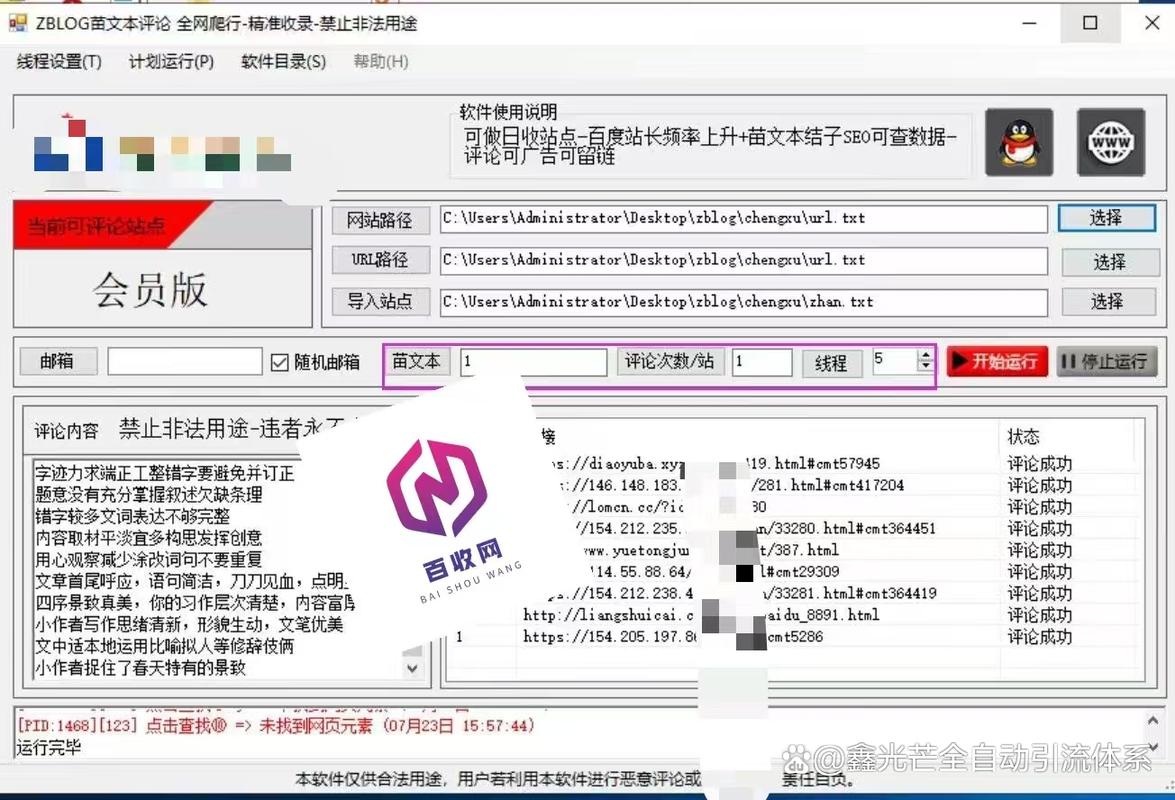This screenshot has width=1175, height=800.
Task: Click the 评论次数/站 input field
Action: click(x=761, y=362)
